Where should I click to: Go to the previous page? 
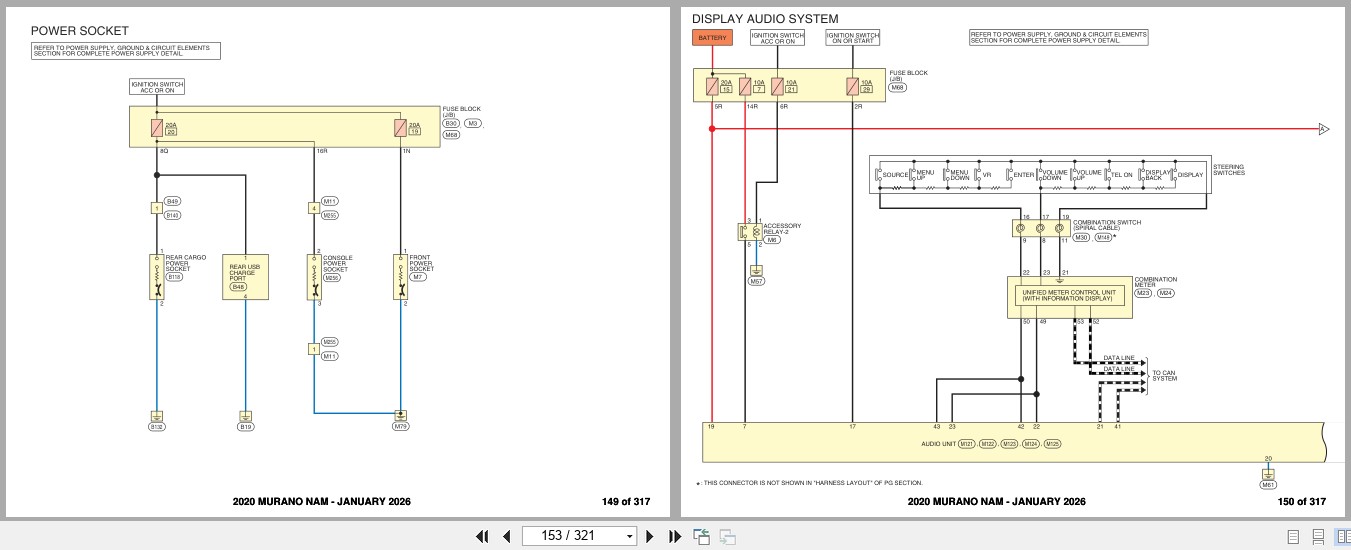[506, 536]
